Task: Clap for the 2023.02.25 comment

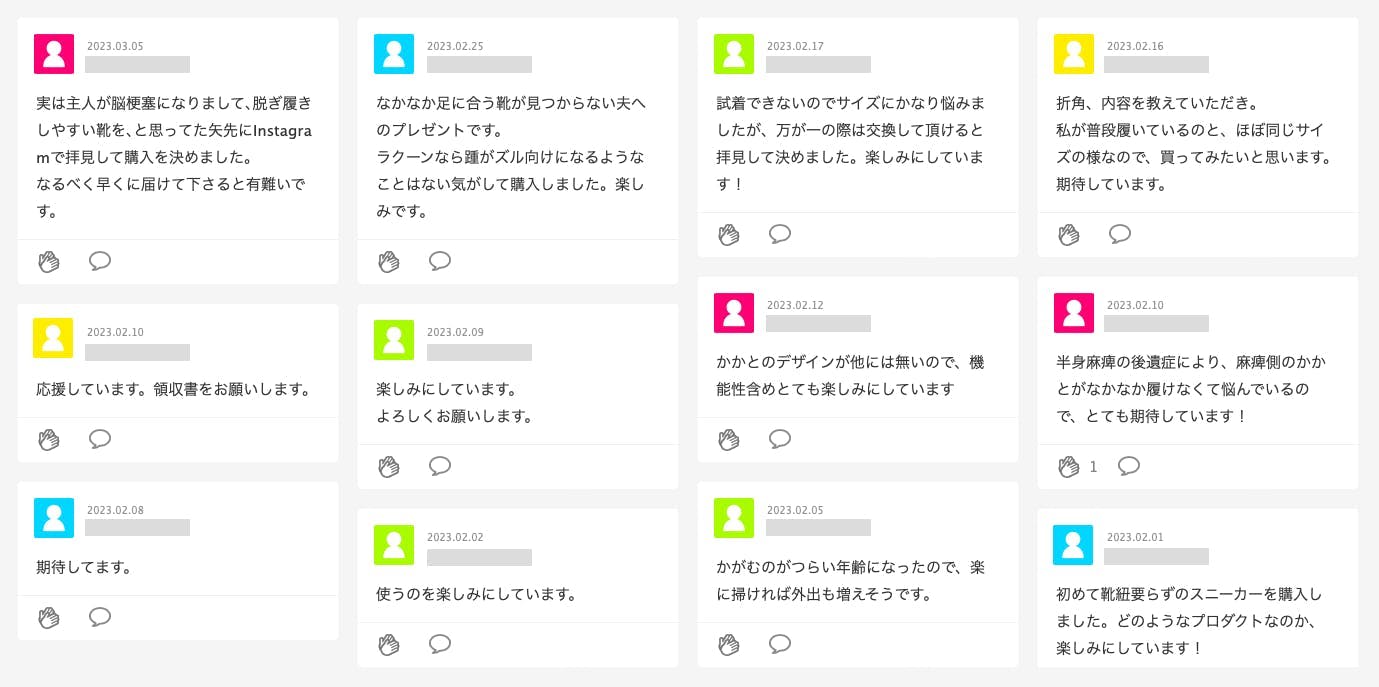Action: [389, 262]
